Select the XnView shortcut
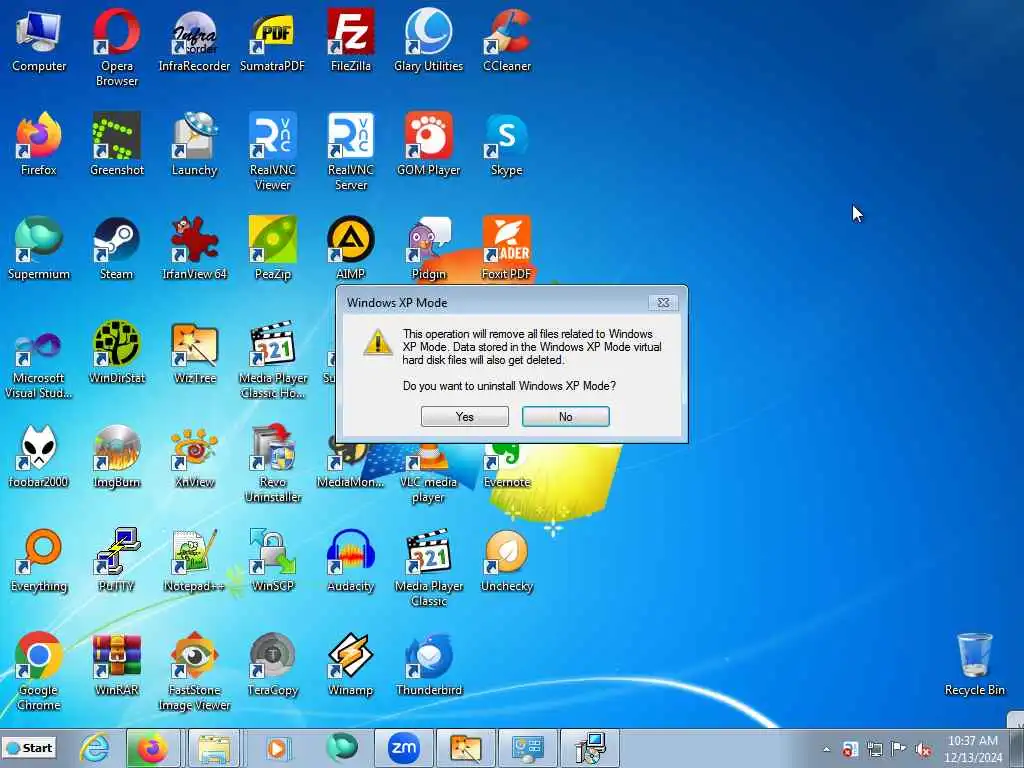Screen dimensions: 1024x768 pyautogui.click(x=195, y=456)
